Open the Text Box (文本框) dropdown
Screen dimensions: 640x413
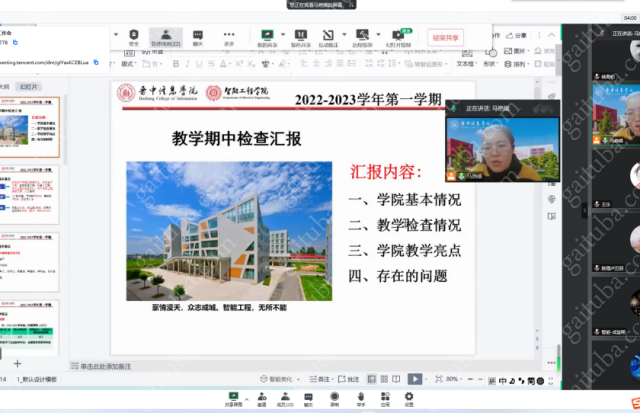467,64
